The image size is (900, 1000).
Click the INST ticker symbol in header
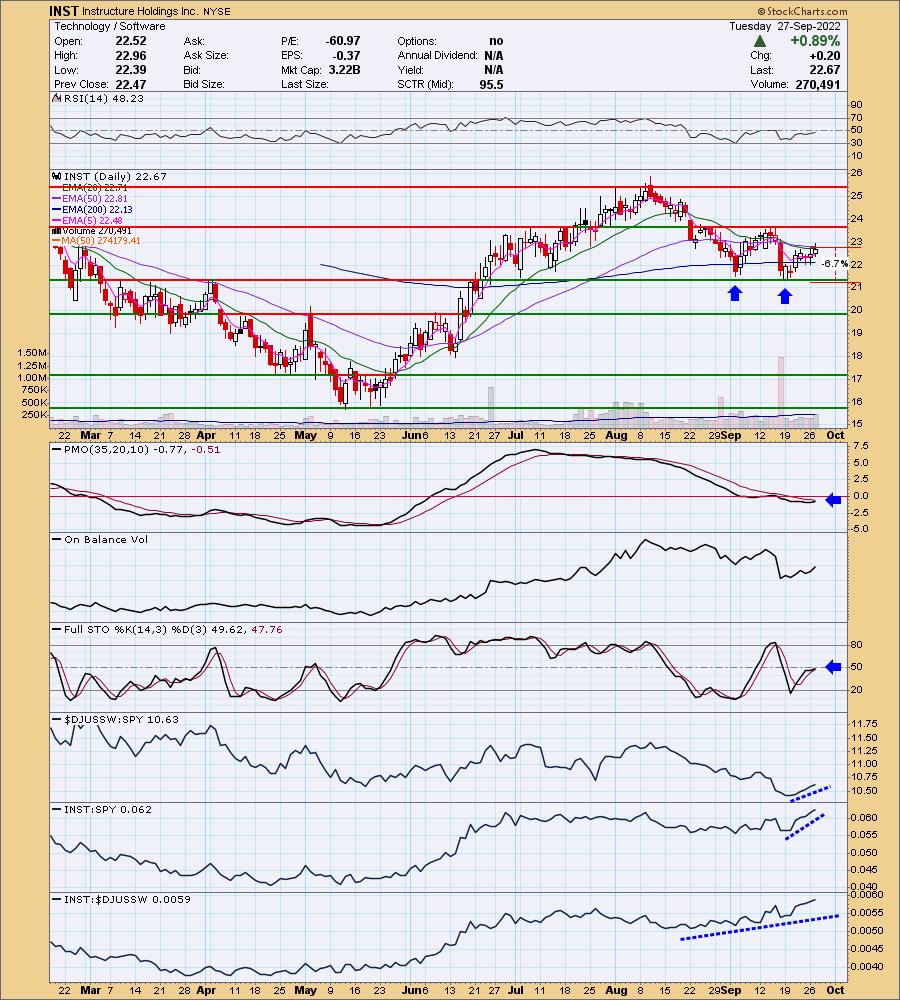(x=64, y=11)
